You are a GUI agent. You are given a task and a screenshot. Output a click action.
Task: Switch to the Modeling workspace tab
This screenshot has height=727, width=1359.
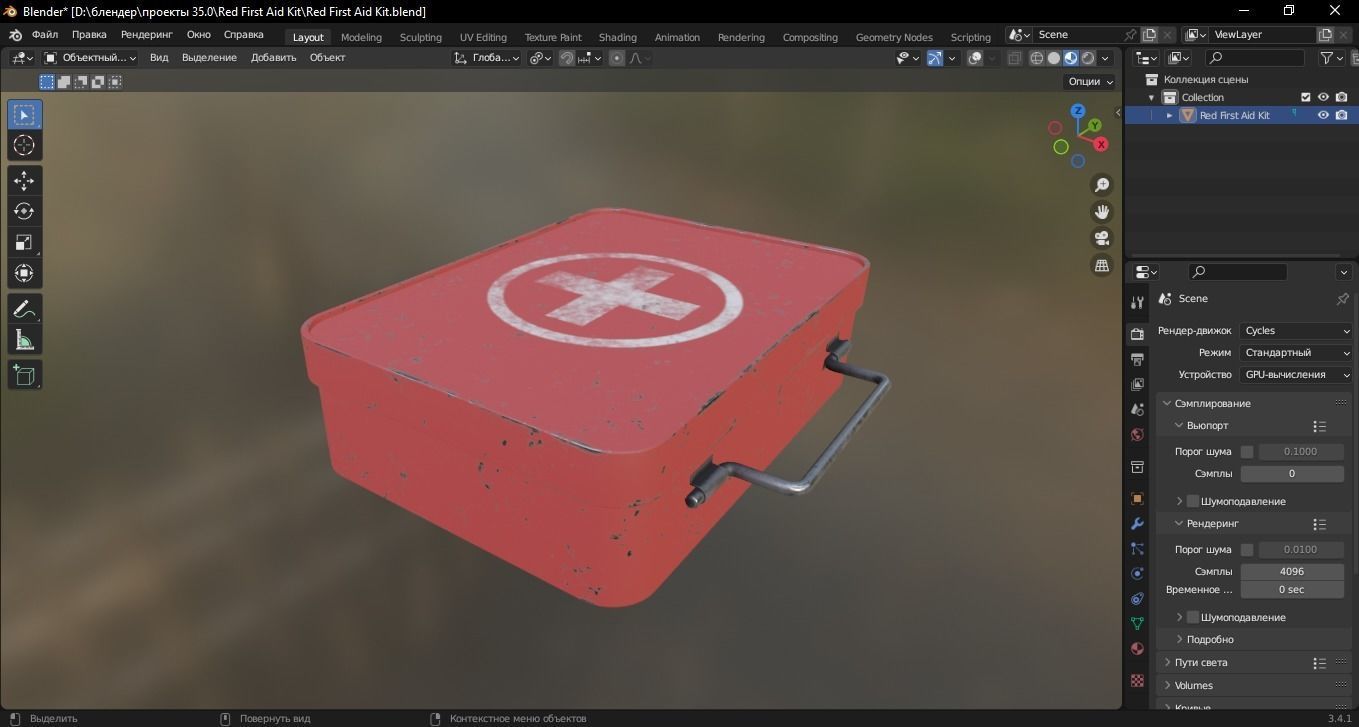361,37
